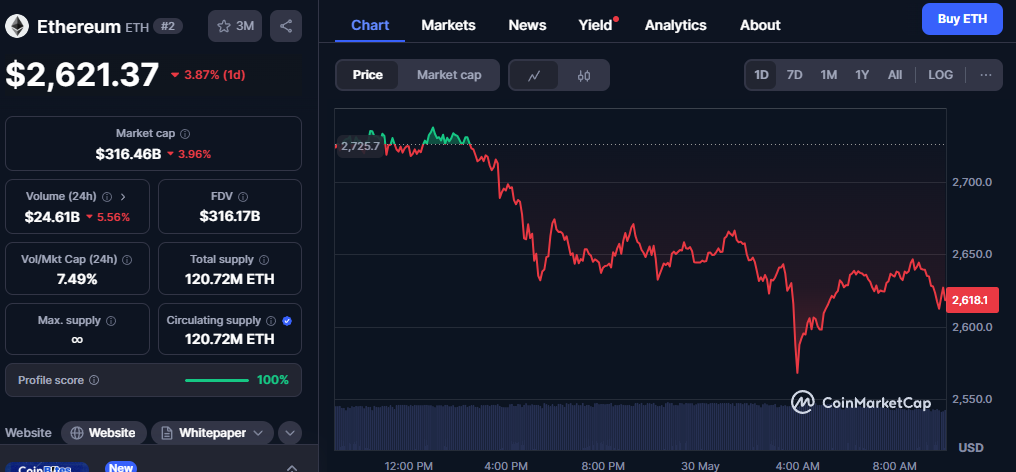Show Circulating supply info icon
The image size is (1016, 472).
(271, 320)
